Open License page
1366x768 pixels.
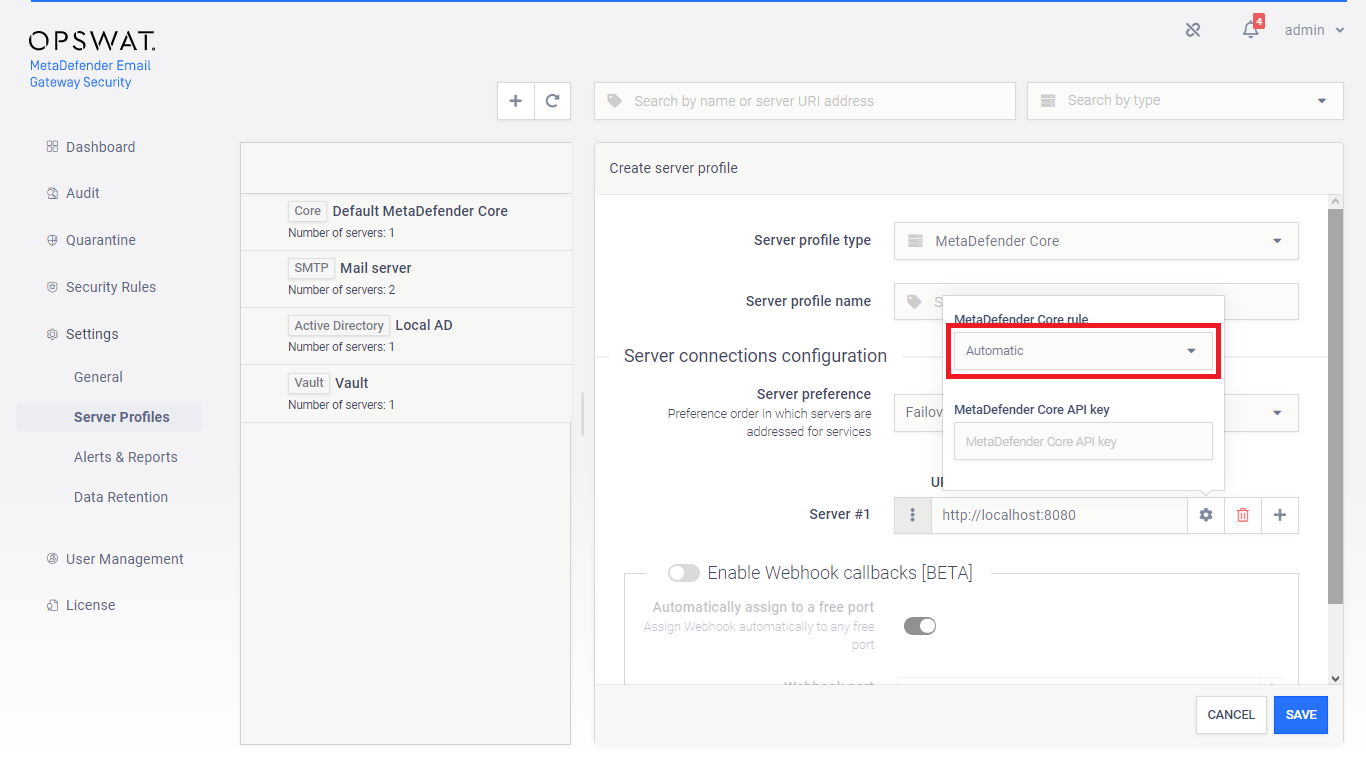(91, 605)
